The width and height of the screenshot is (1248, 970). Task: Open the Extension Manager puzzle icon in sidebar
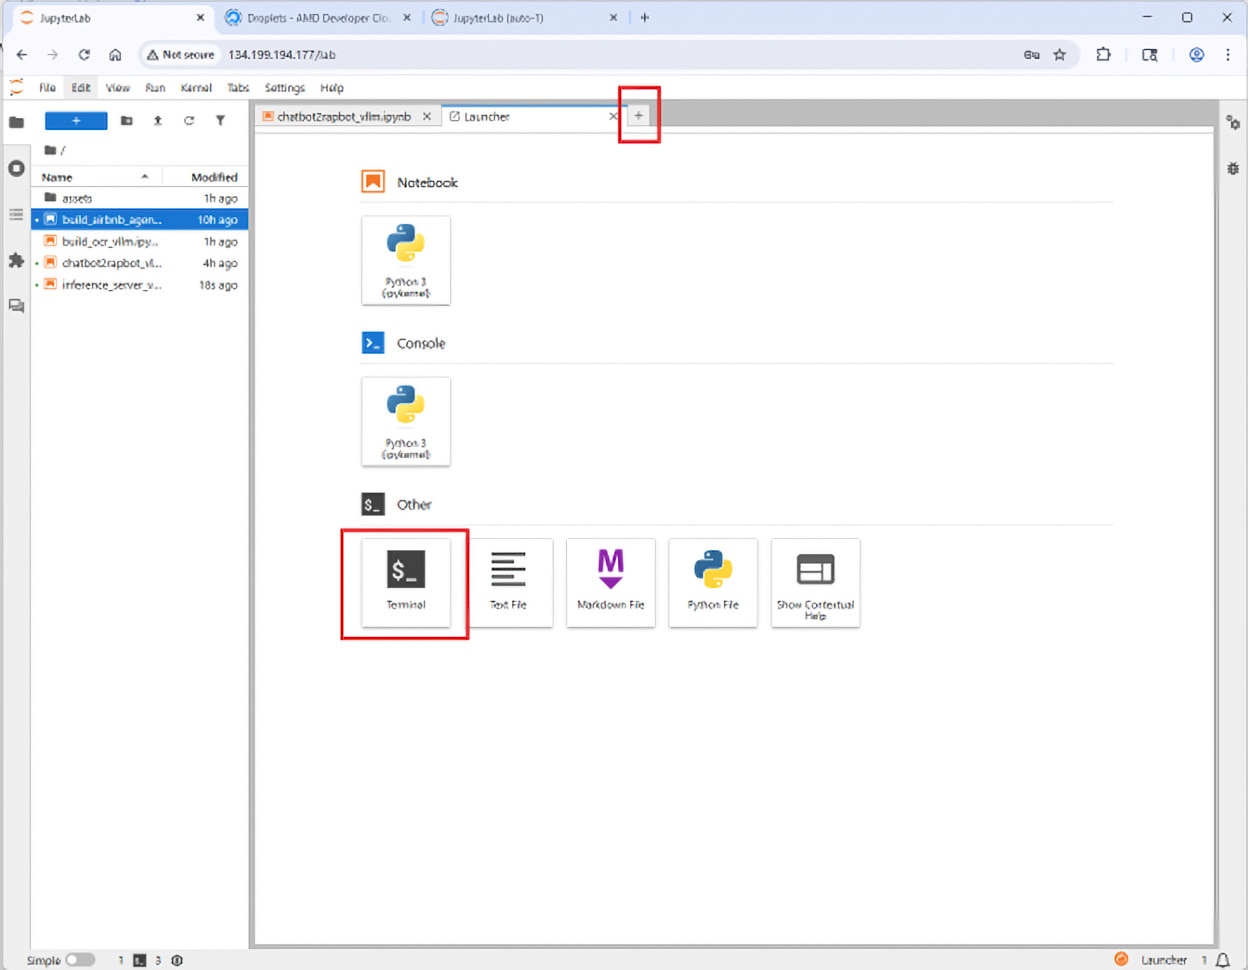pyautogui.click(x=16, y=260)
